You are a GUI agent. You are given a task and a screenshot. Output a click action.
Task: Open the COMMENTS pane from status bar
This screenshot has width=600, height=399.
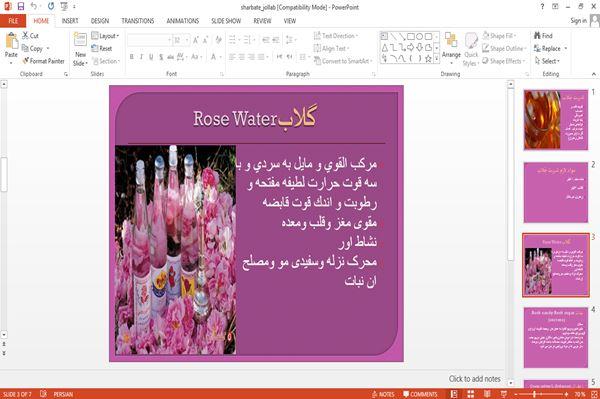[420, 394]
